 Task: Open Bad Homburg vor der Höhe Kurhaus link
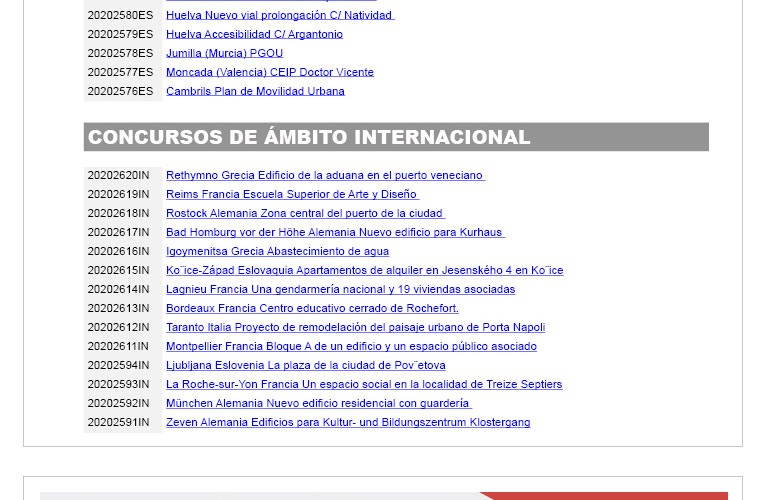tap(335, 232)
